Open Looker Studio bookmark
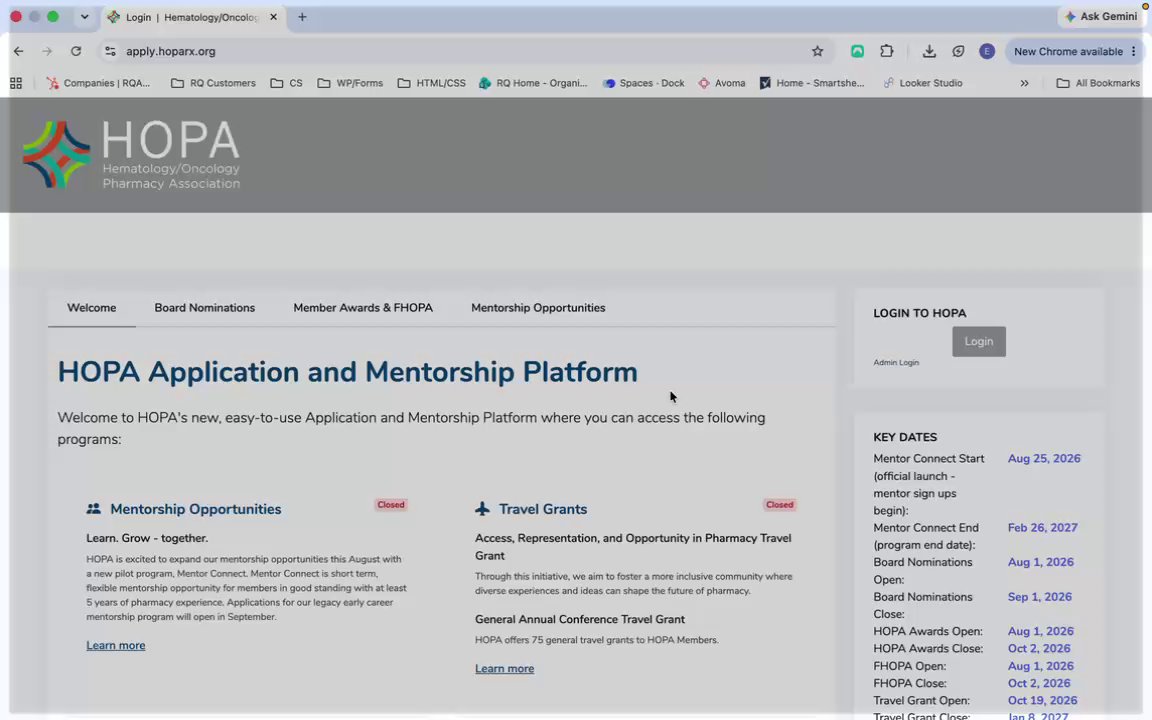The width and height of the screenshot is (1152, 720). click(x=923, y=83)
